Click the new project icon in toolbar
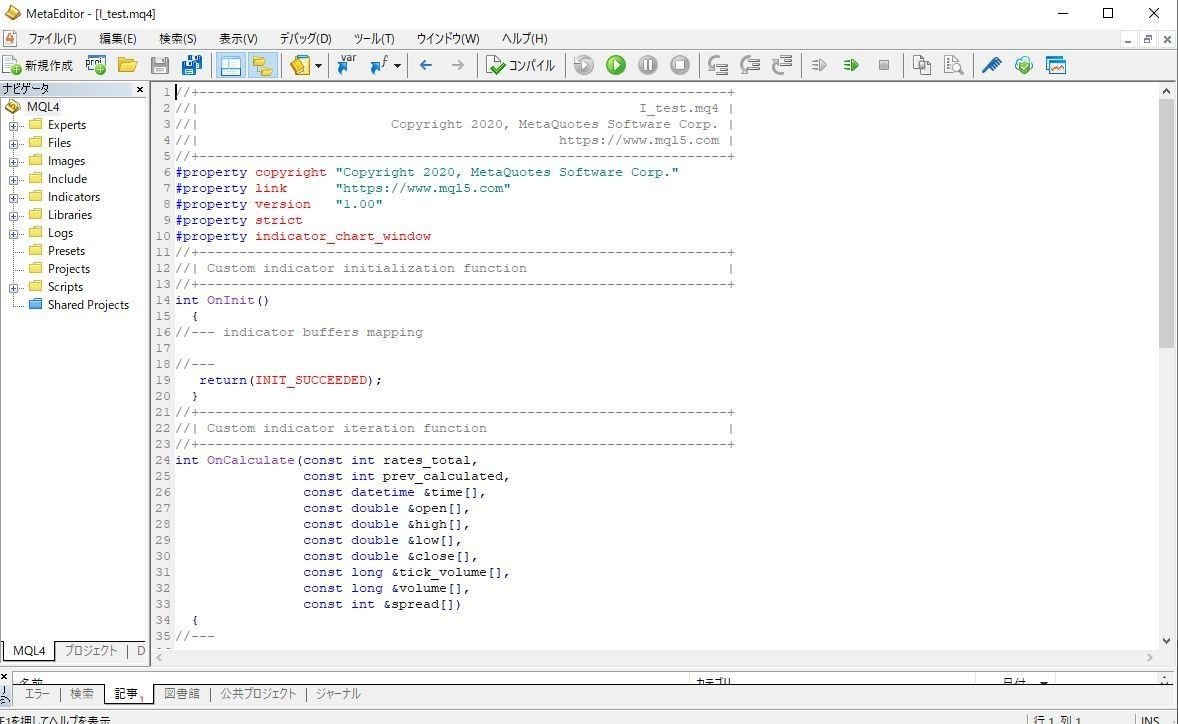1178x724 pixels. pos(96,65)
